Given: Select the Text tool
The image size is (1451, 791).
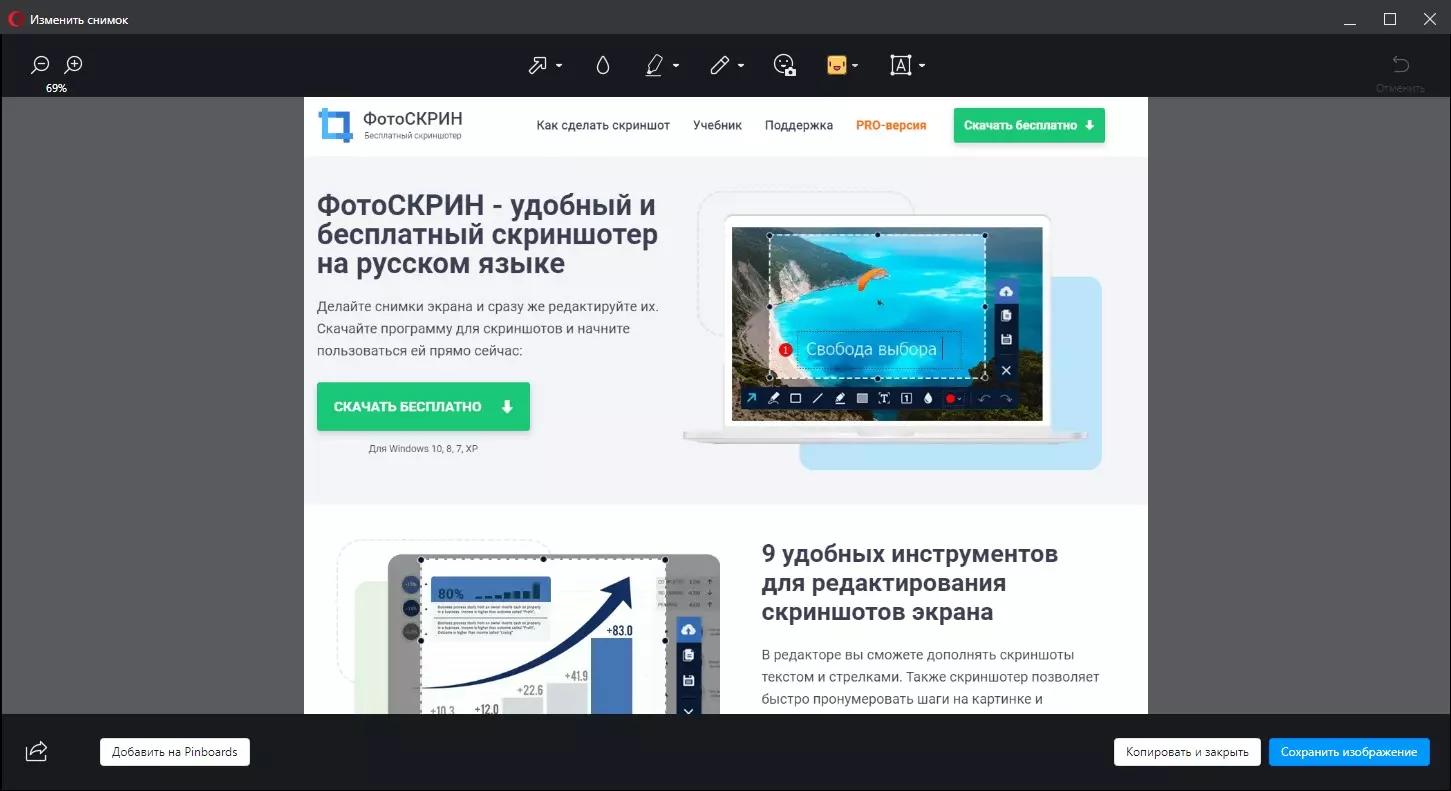Looking at the screenshot, I should 901,64.
